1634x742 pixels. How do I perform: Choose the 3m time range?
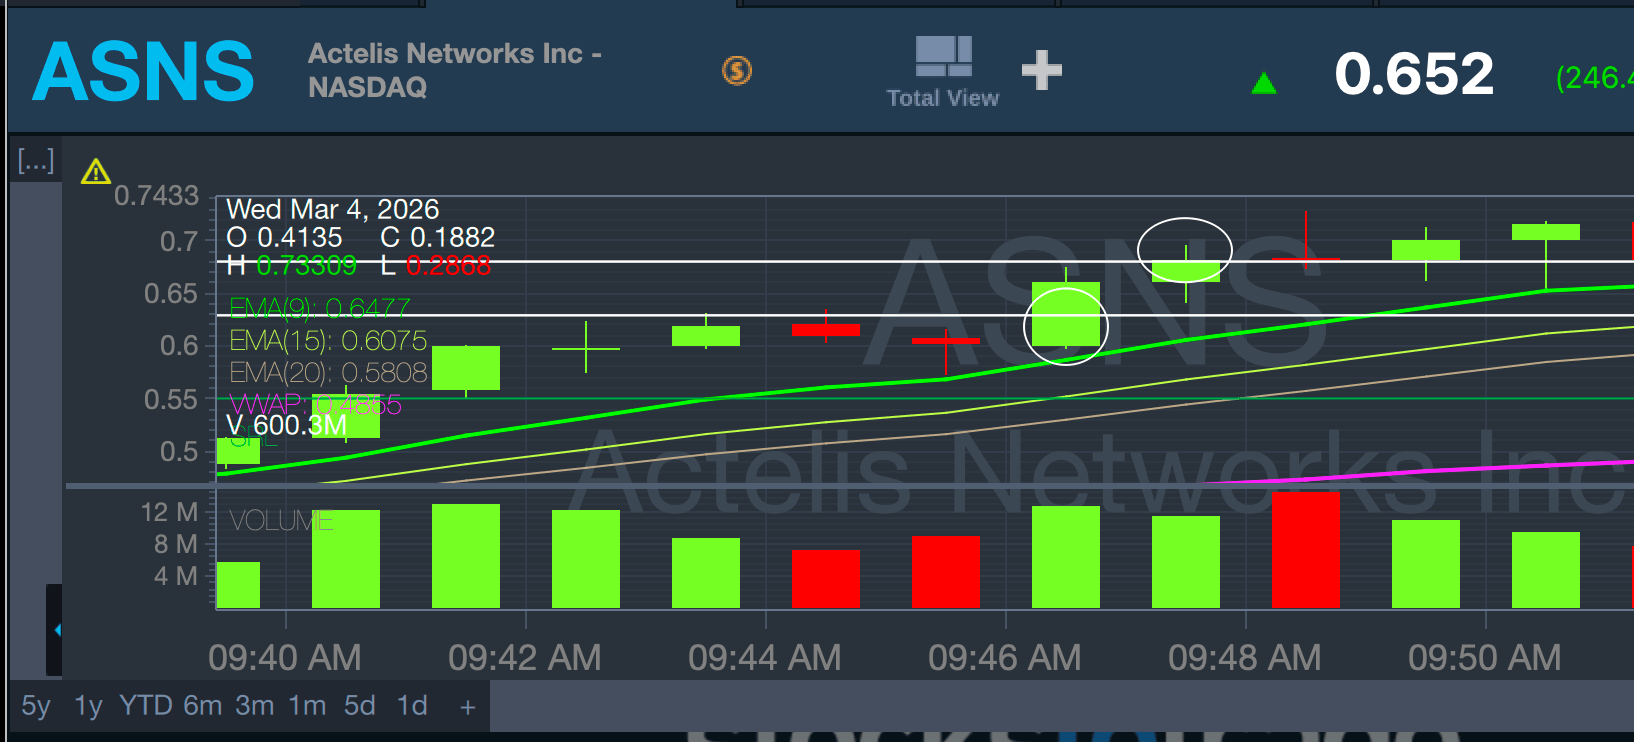[x=255, y=706]
